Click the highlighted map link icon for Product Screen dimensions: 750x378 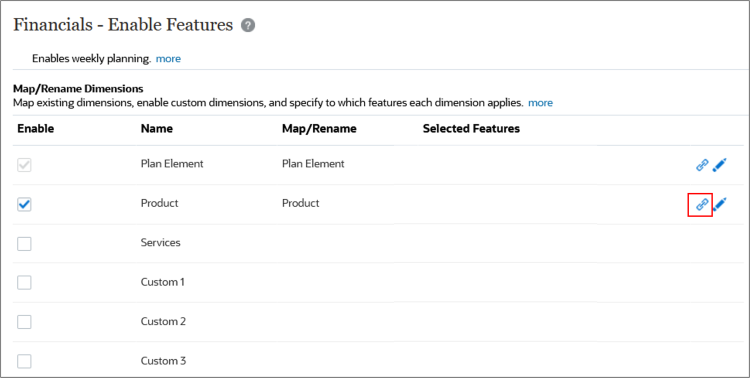point(702,205)
